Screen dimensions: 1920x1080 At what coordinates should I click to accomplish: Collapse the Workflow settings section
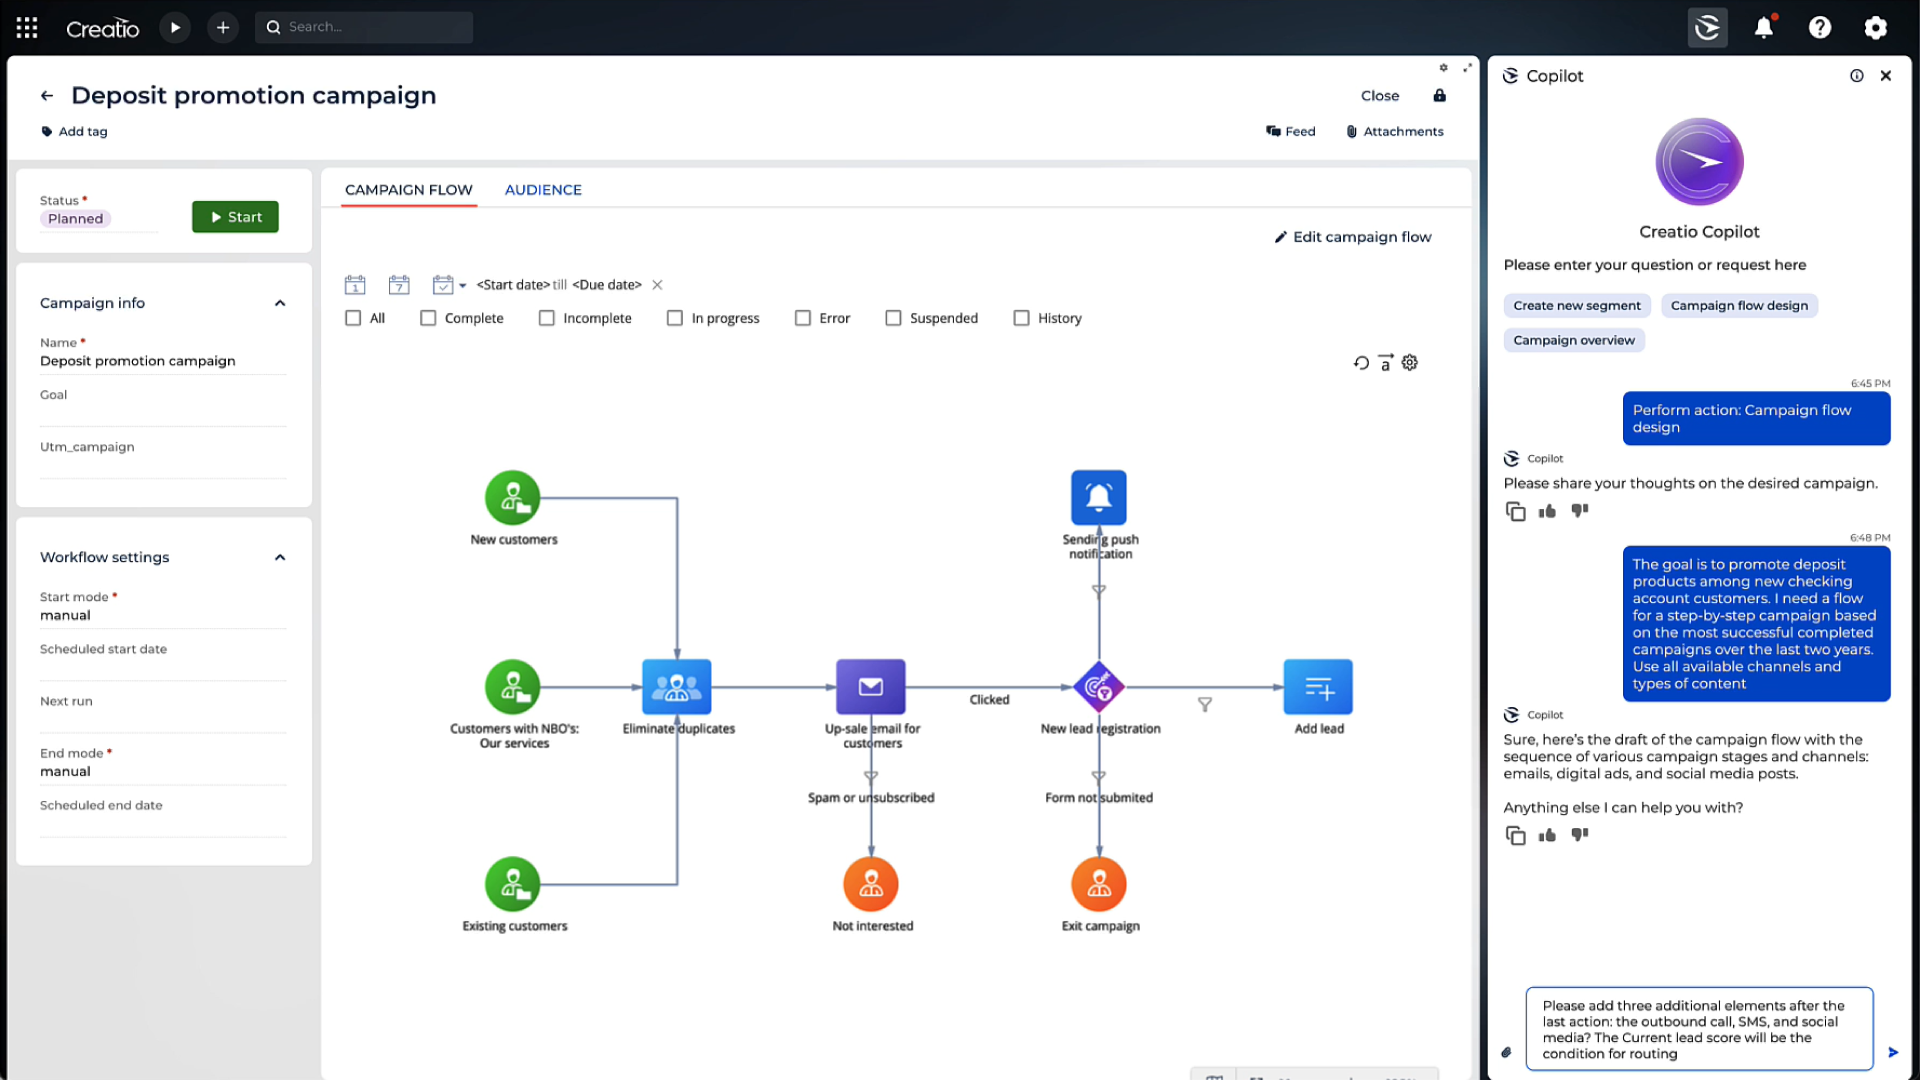pyautogui.click(x=280, y=557)
